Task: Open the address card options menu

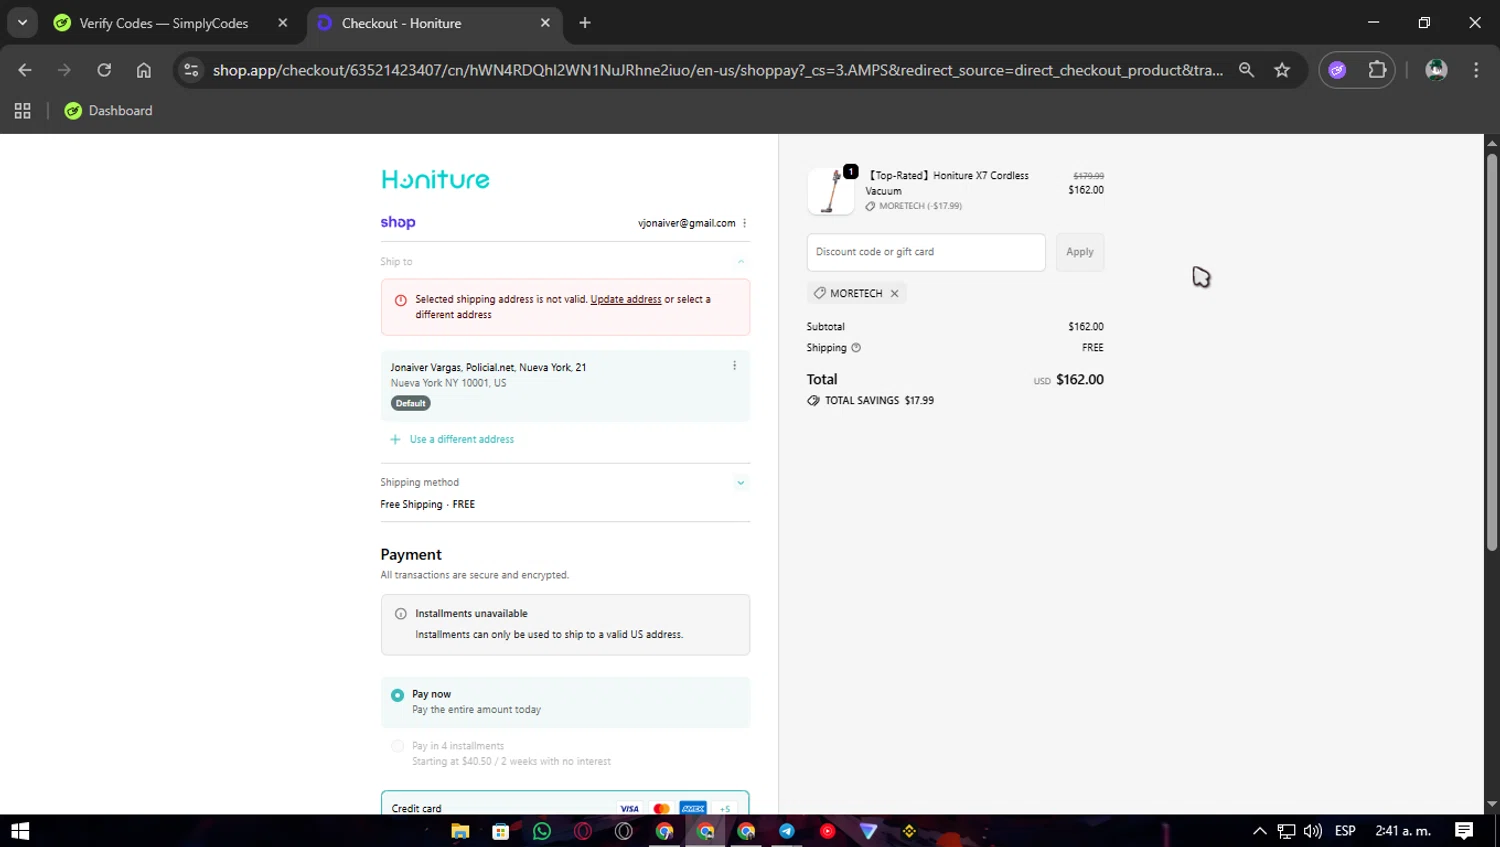Action: click(734, 366)
